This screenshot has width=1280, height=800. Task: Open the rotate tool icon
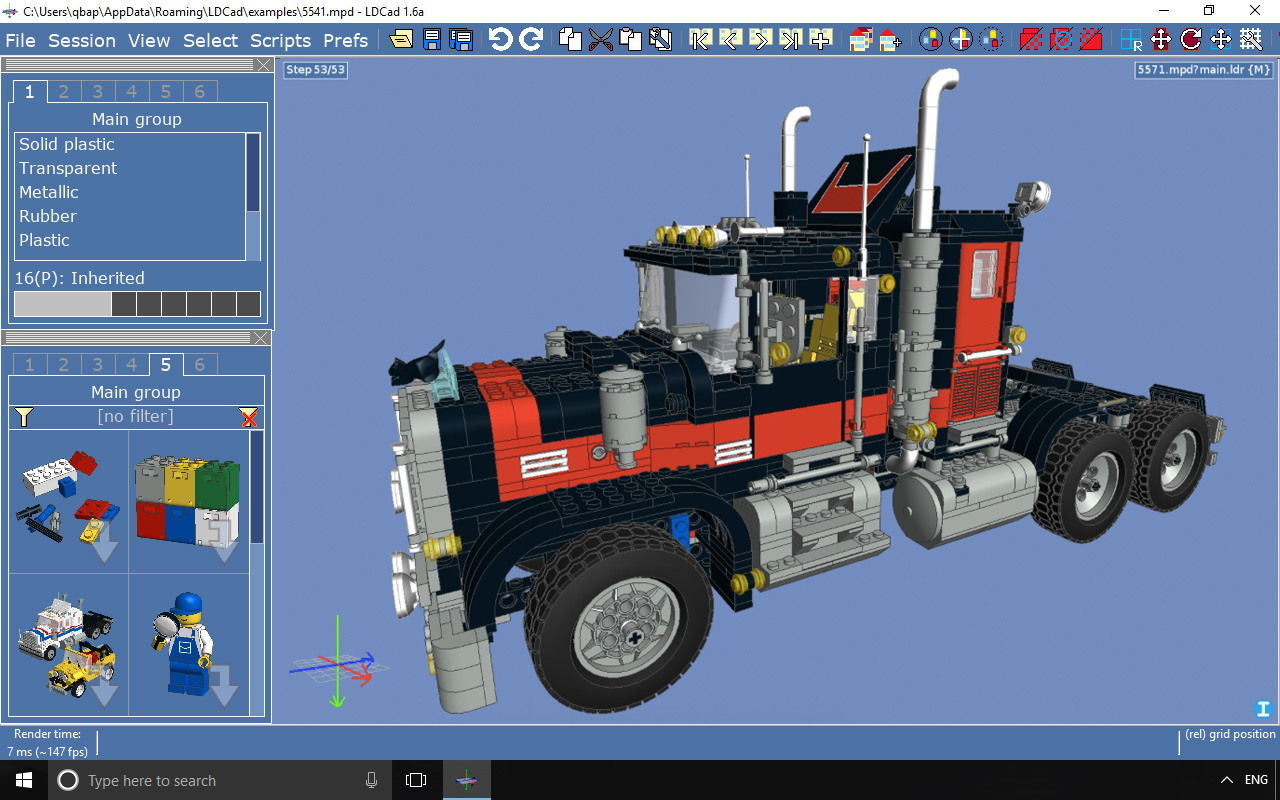pyautogui.click(x=1190, y=39)
